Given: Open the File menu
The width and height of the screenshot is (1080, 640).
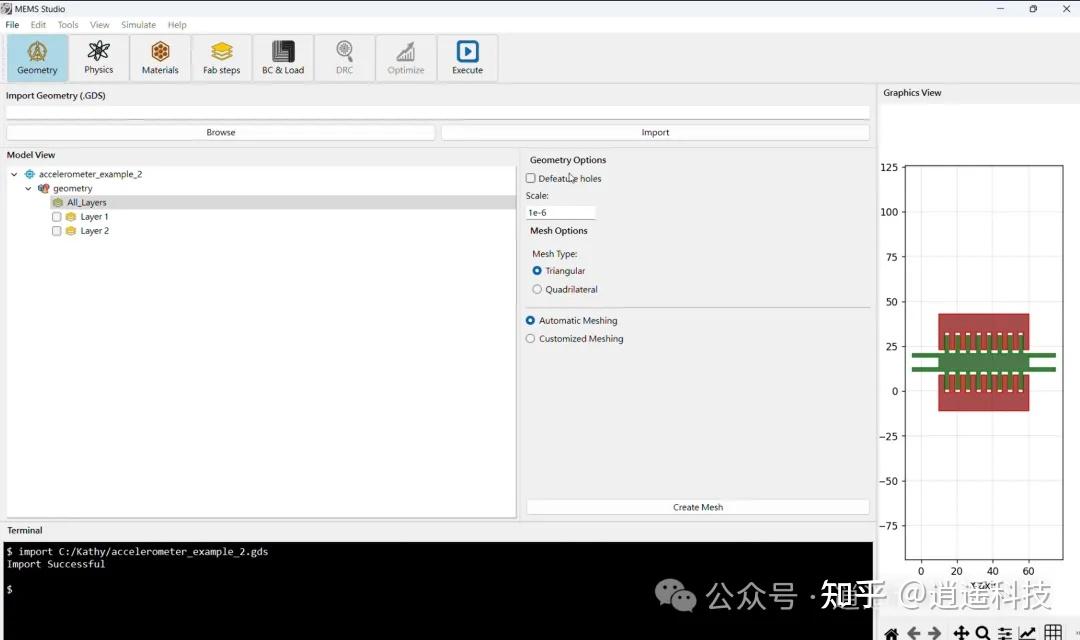Looking at the screenshot, I should coord(12,24).
